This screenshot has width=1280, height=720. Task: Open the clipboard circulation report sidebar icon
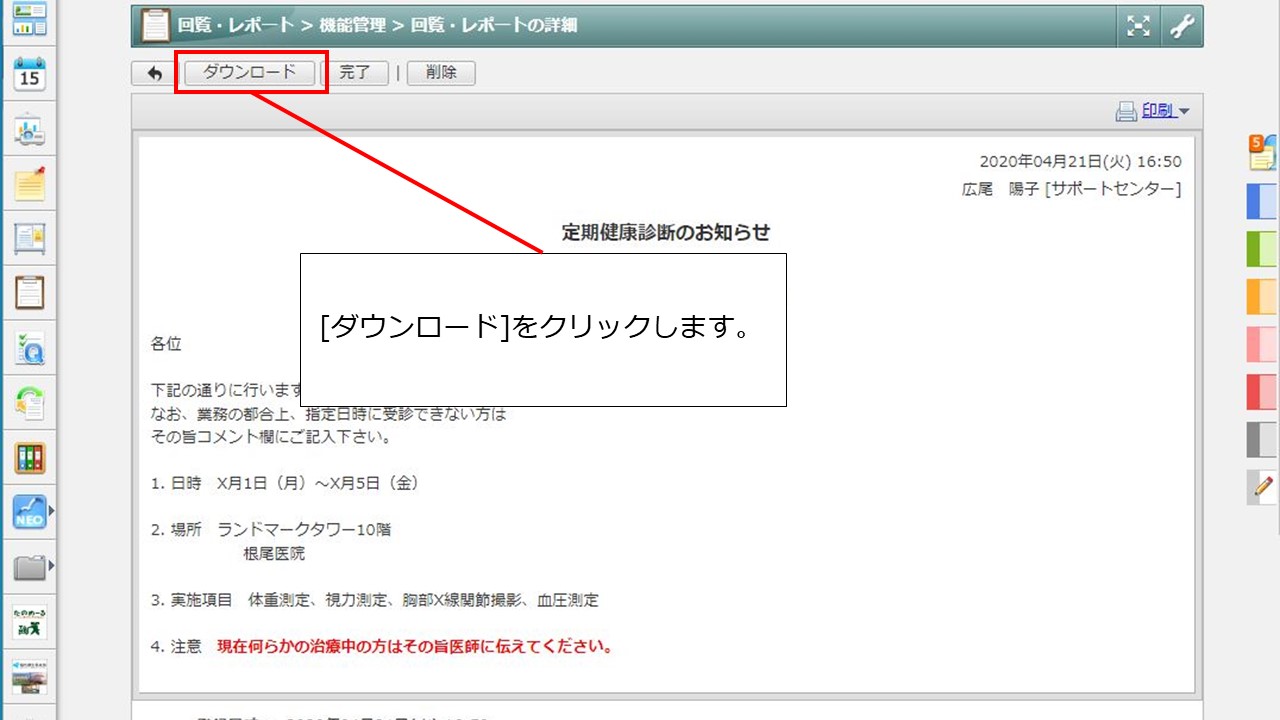pyautogui.click(x=30, y=292)
